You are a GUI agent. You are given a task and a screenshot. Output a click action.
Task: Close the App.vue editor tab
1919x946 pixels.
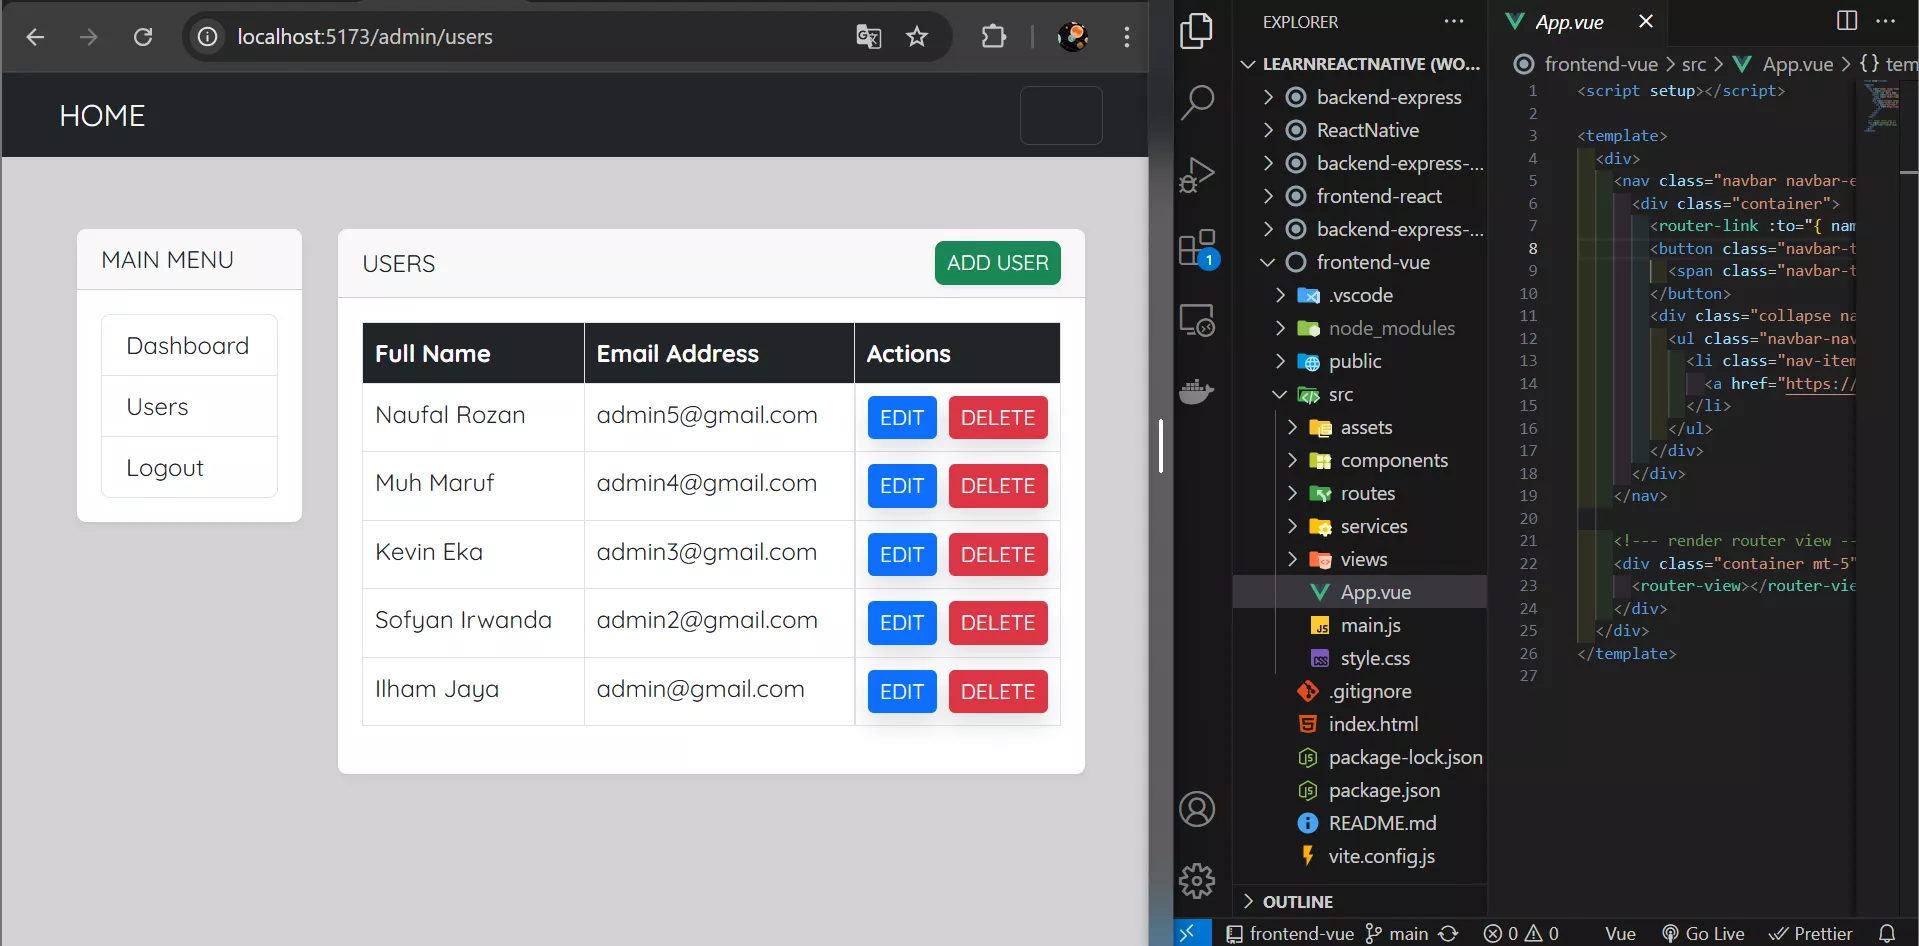tap(1646, 21)
